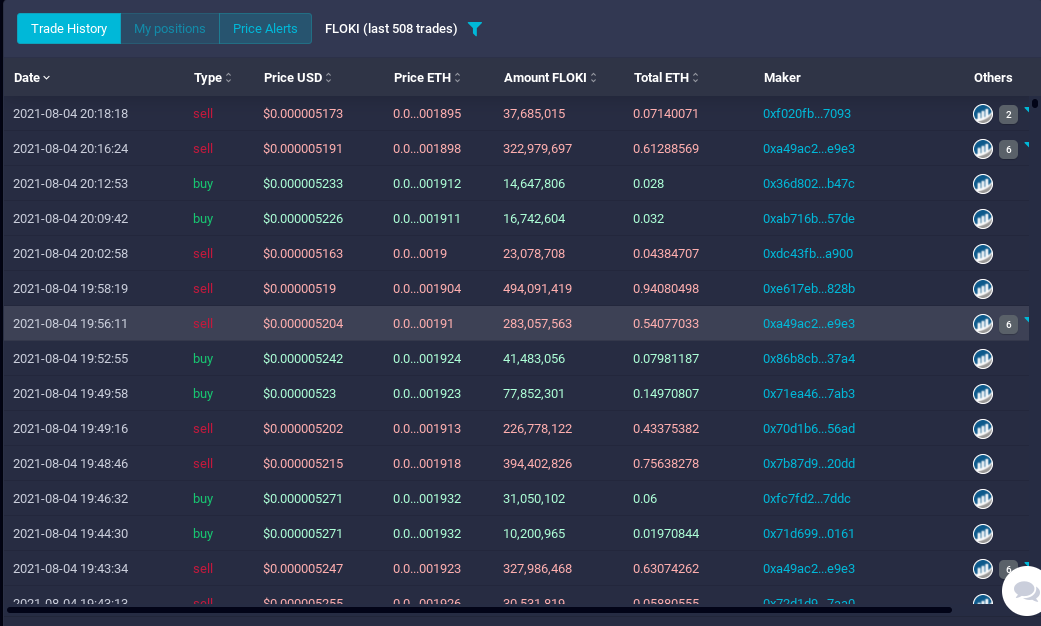Select the Trade History tab

pyautogui.click(x=68, y=29)
